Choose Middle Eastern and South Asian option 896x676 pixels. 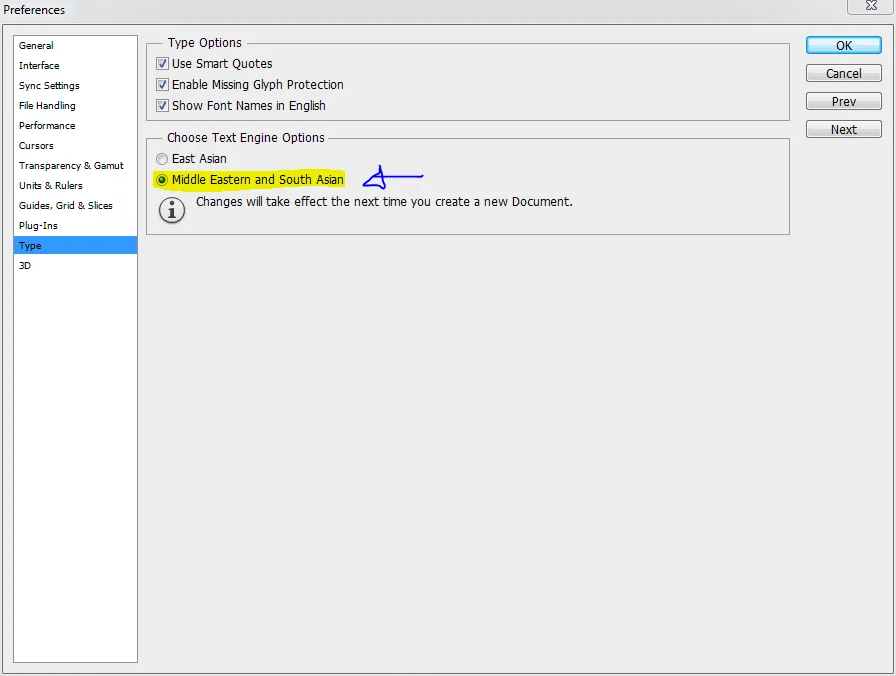tap(162, 180)
